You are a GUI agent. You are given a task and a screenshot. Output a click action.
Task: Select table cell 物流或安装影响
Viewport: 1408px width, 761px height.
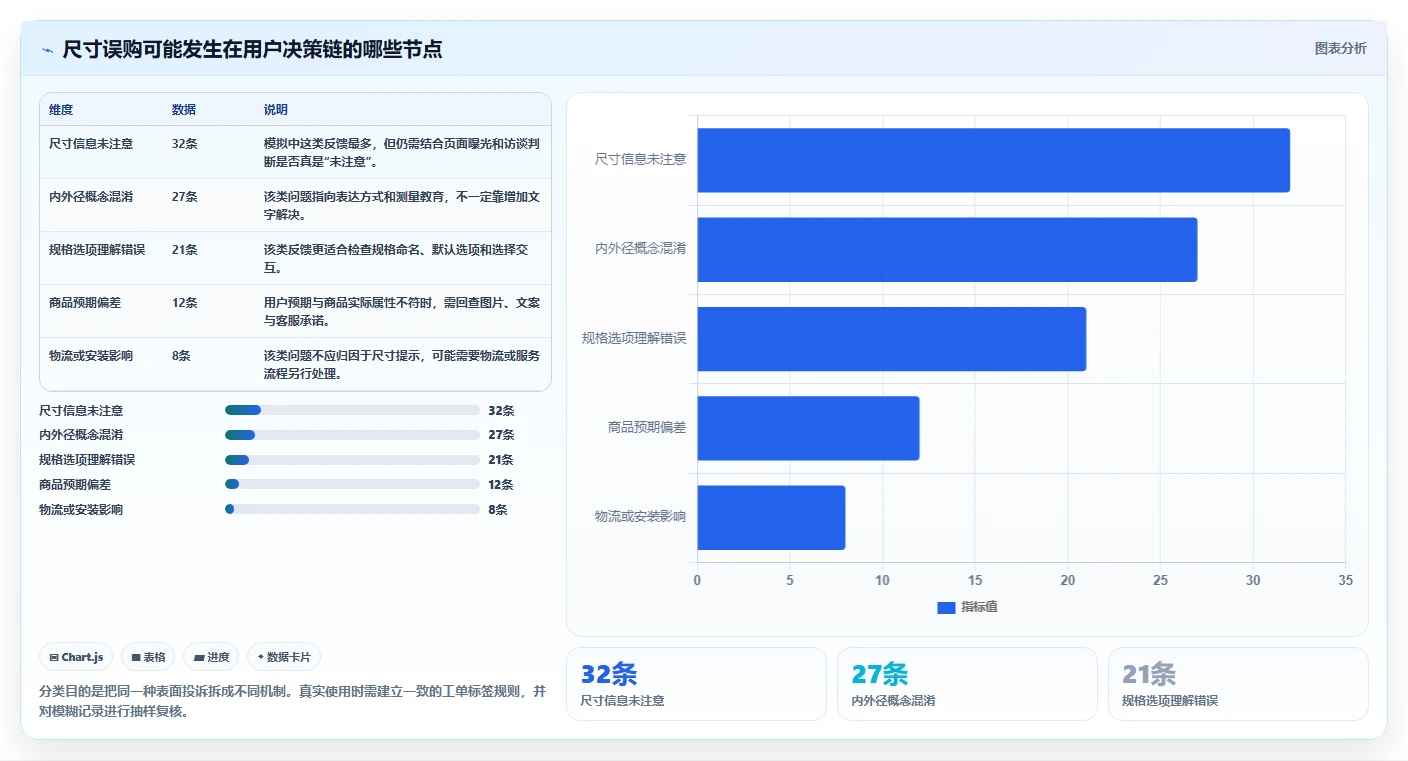coord(91,355)
